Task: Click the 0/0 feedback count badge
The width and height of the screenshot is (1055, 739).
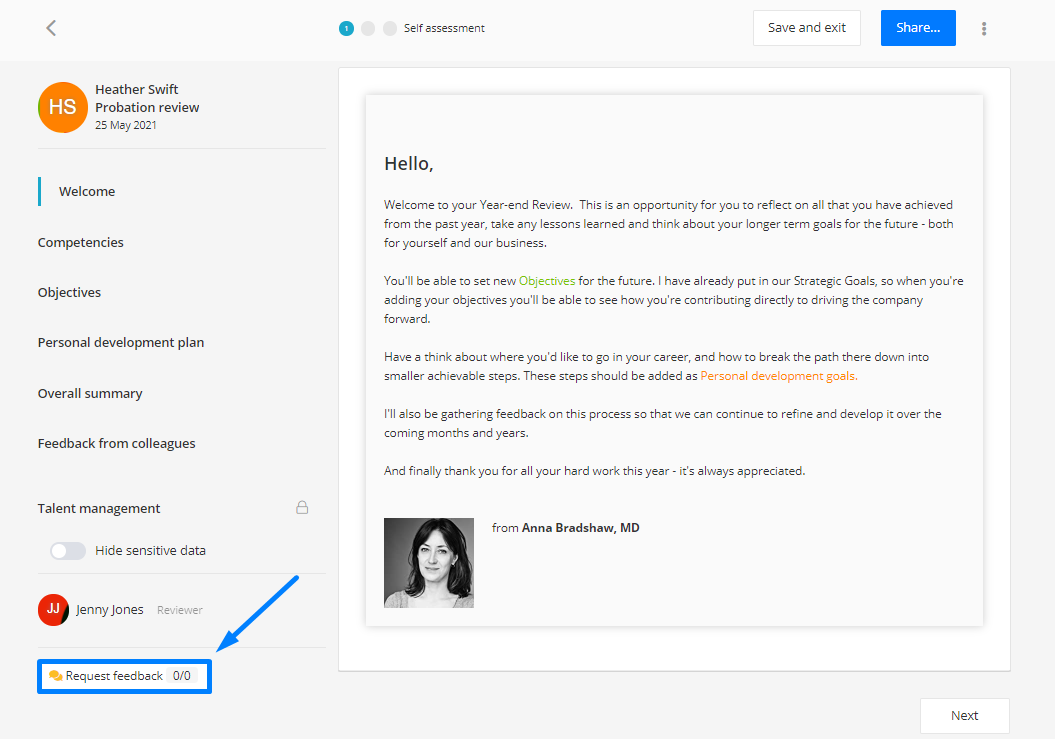Action: pos(182,676)
